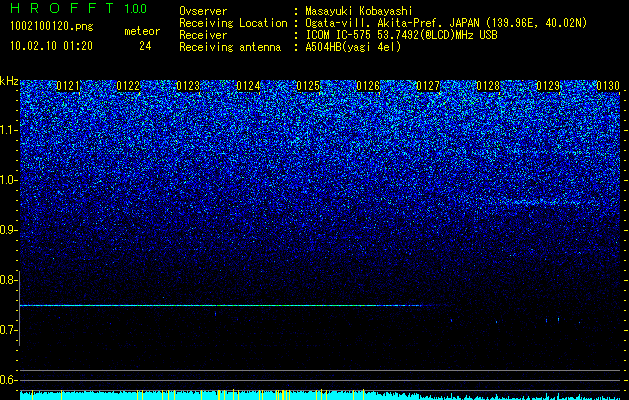Click the observer name Masayuki Kobayashi
Image resolution: width=629 pixels, height=400 pixels.
[359, 11]
